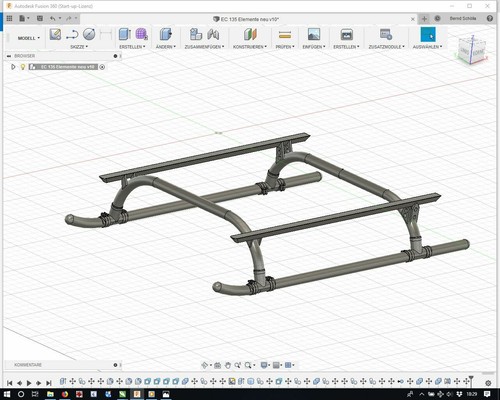Click the purple Create Form icon
Screen dimensions: 500x400
[x=141, y=34]
